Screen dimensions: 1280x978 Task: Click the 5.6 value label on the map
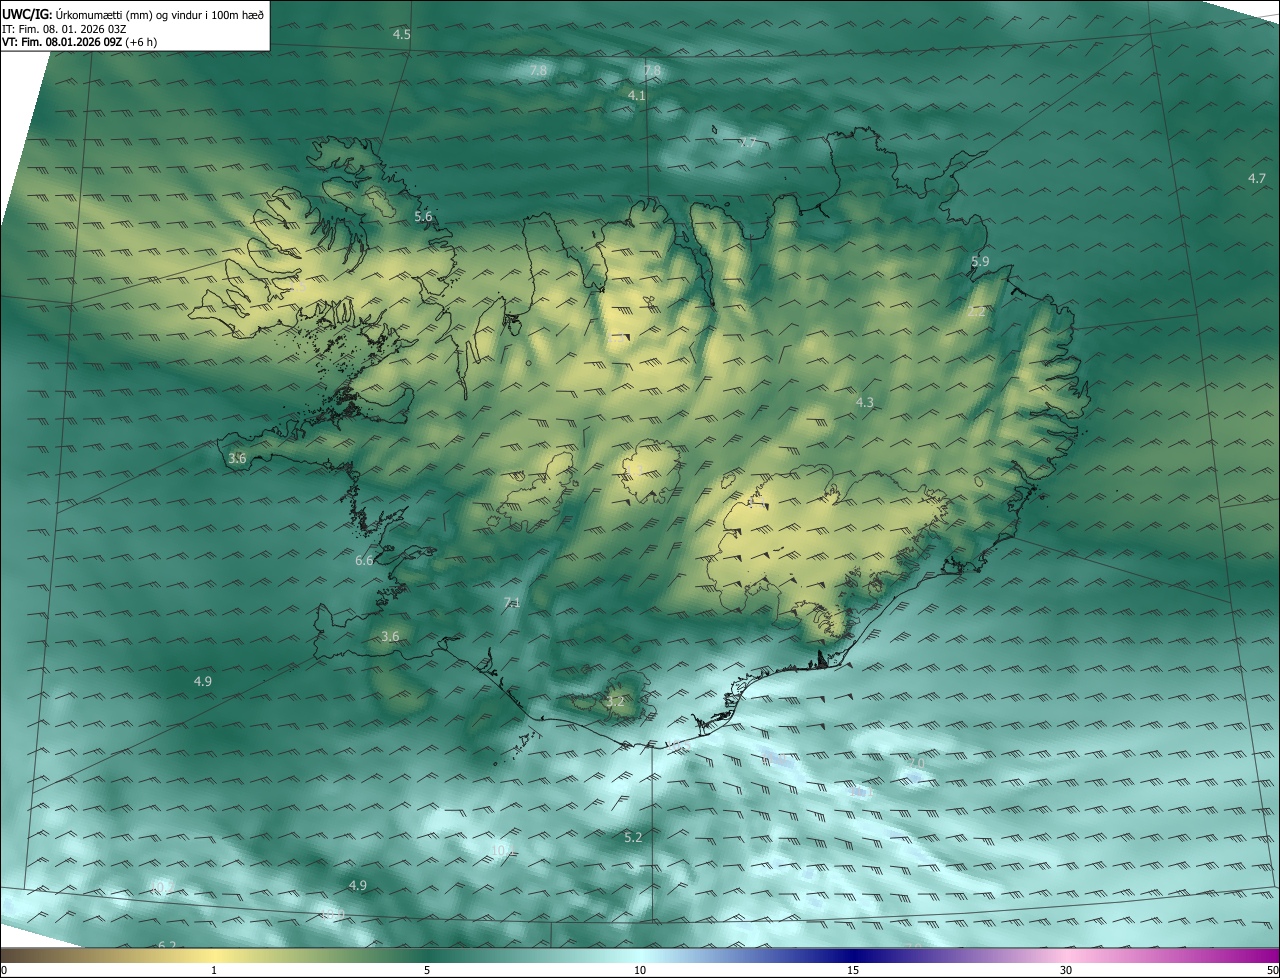[423, 217]
